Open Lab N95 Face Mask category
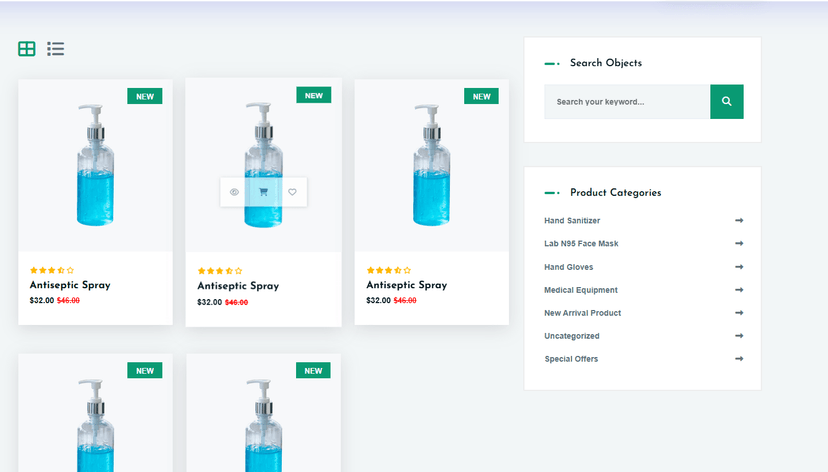 point(581,243)
